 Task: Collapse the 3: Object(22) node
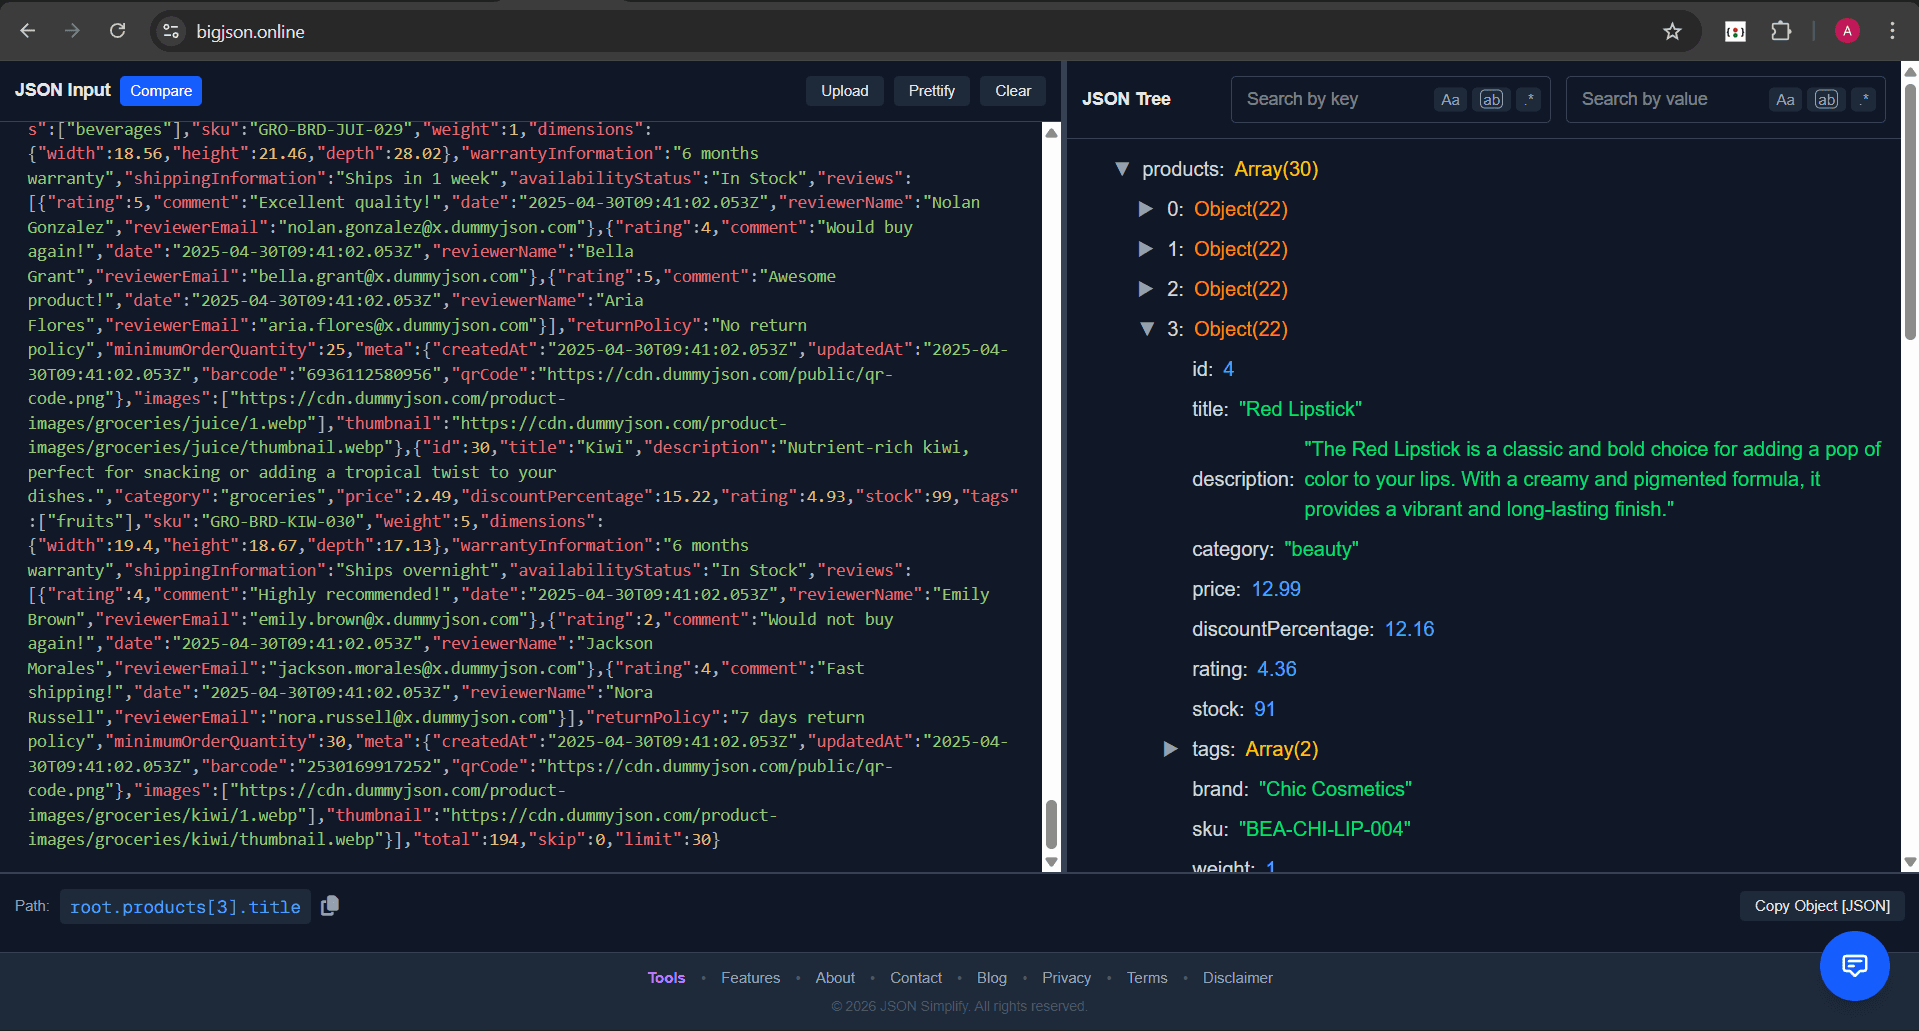point(1147,329)
